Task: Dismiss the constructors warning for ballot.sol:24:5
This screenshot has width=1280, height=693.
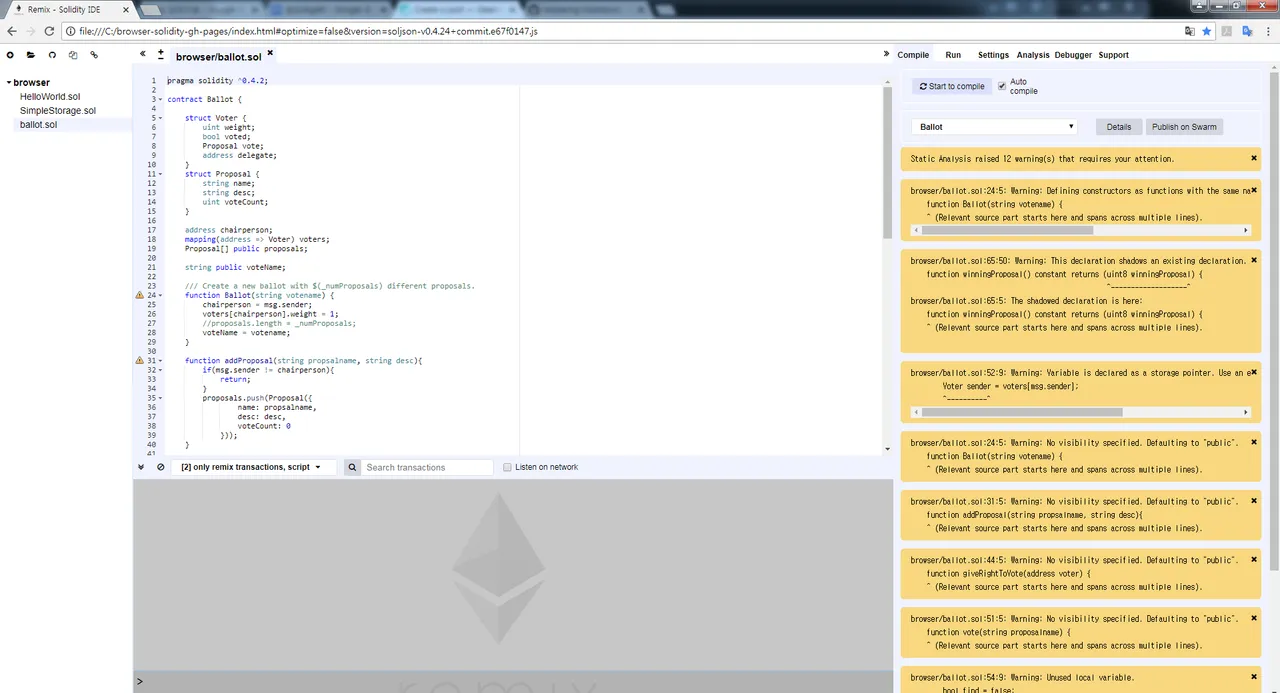Action: click(x=1254, y=190)
